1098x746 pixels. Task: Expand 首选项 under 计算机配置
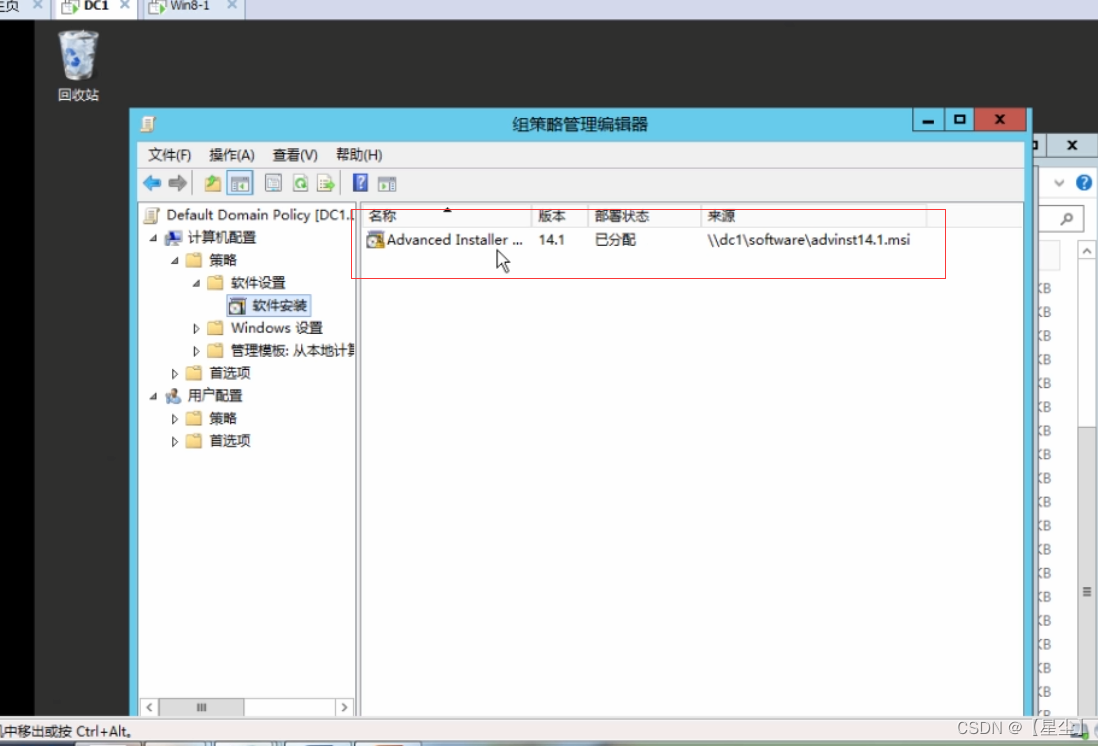[x=174, y=373]
